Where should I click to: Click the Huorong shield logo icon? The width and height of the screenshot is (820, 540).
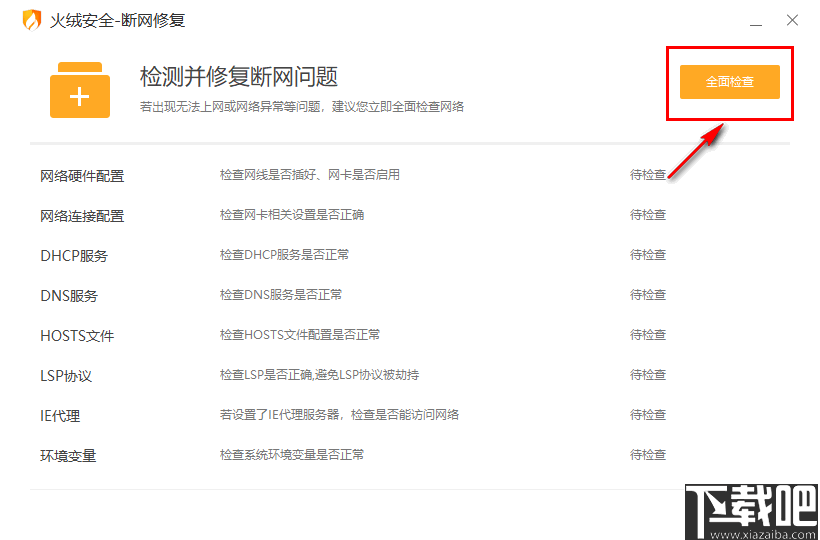pyautogui.click(x=31, y=20)
